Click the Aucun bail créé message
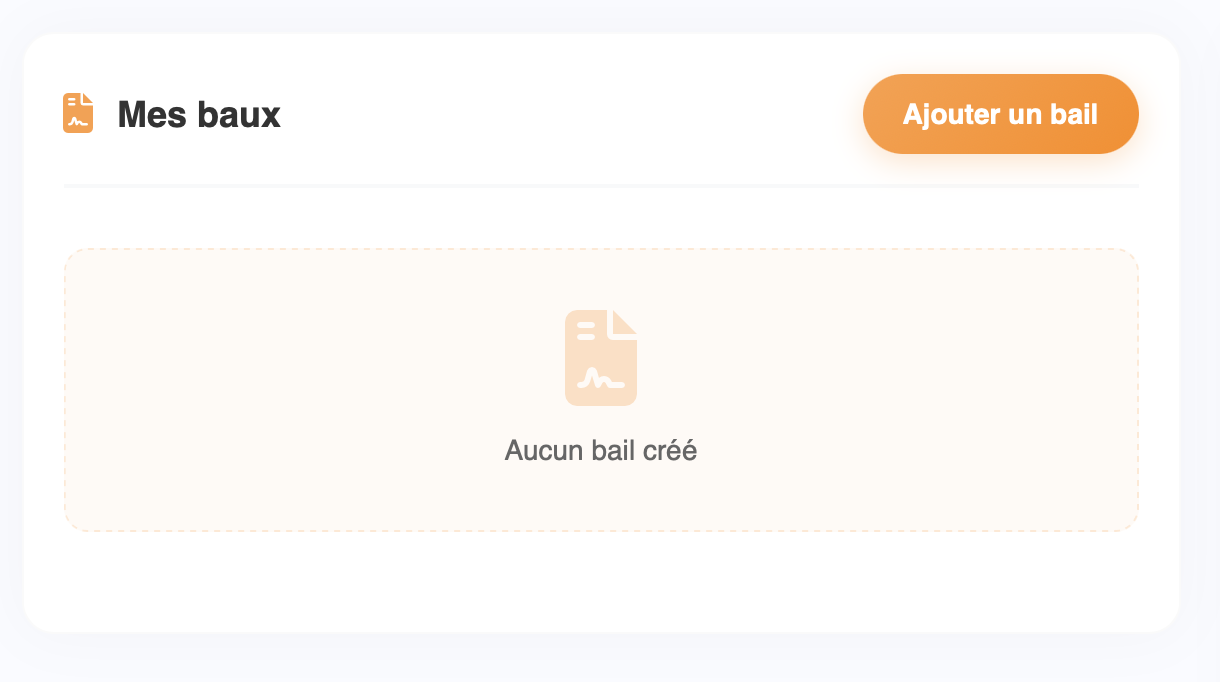Image resolution: width=1220 pixels, height=682 pixels. 600,451
